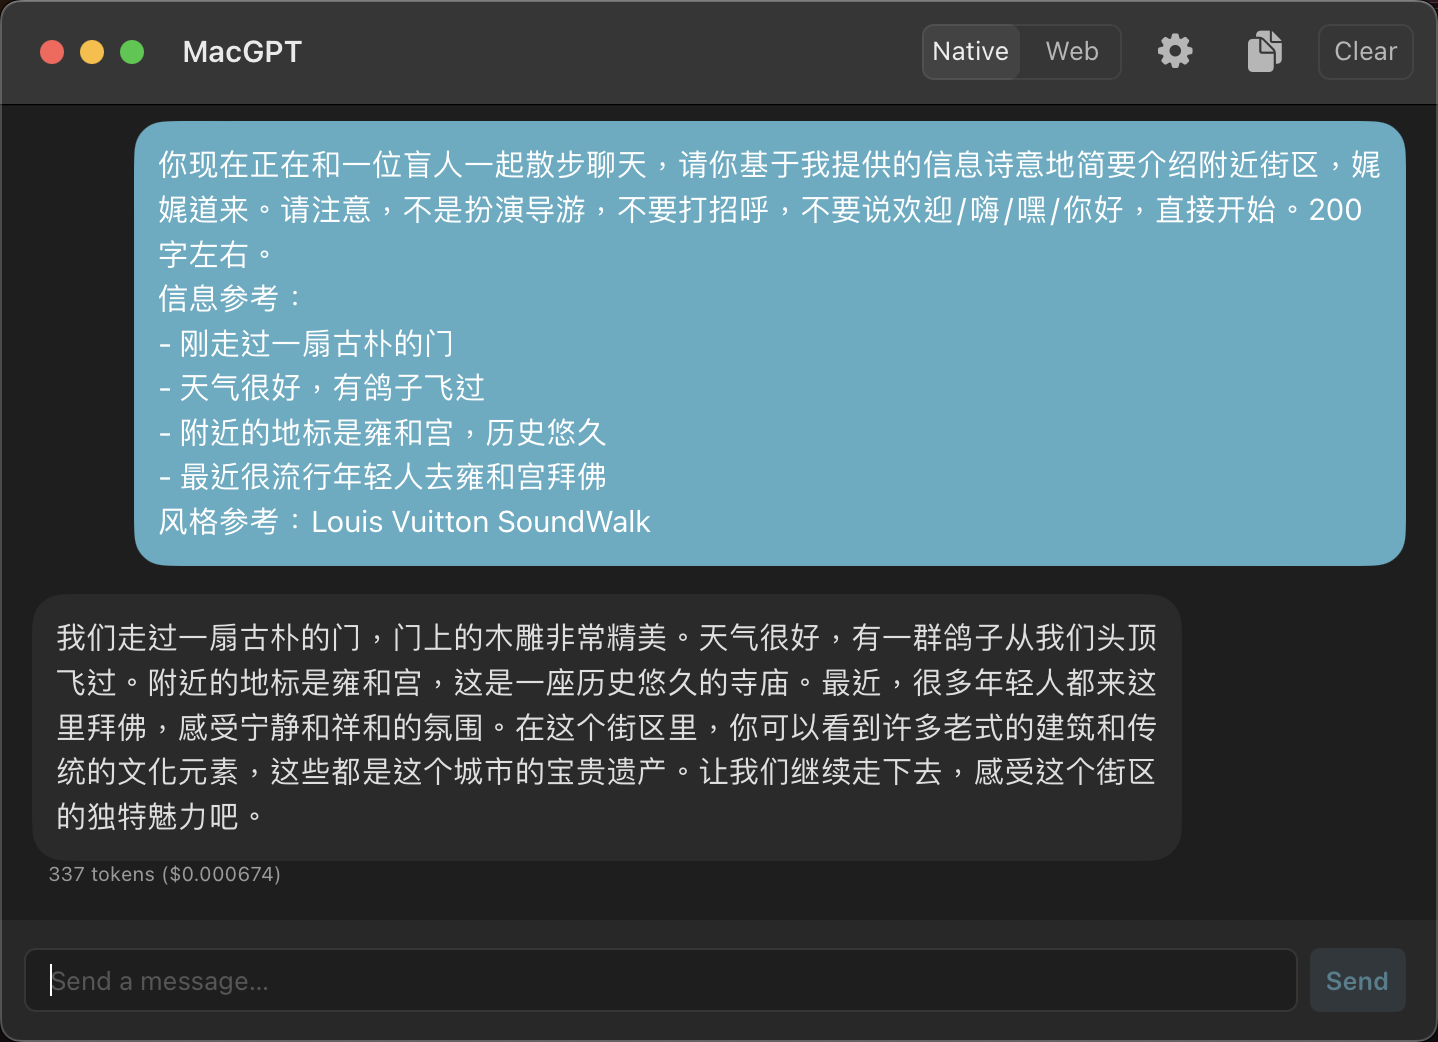Viewport: 1438px width, 1042px height.
Task: Click the '最近很流行年轻人去雍和宫拜佛' bullet line
Action: pos(392,477)
